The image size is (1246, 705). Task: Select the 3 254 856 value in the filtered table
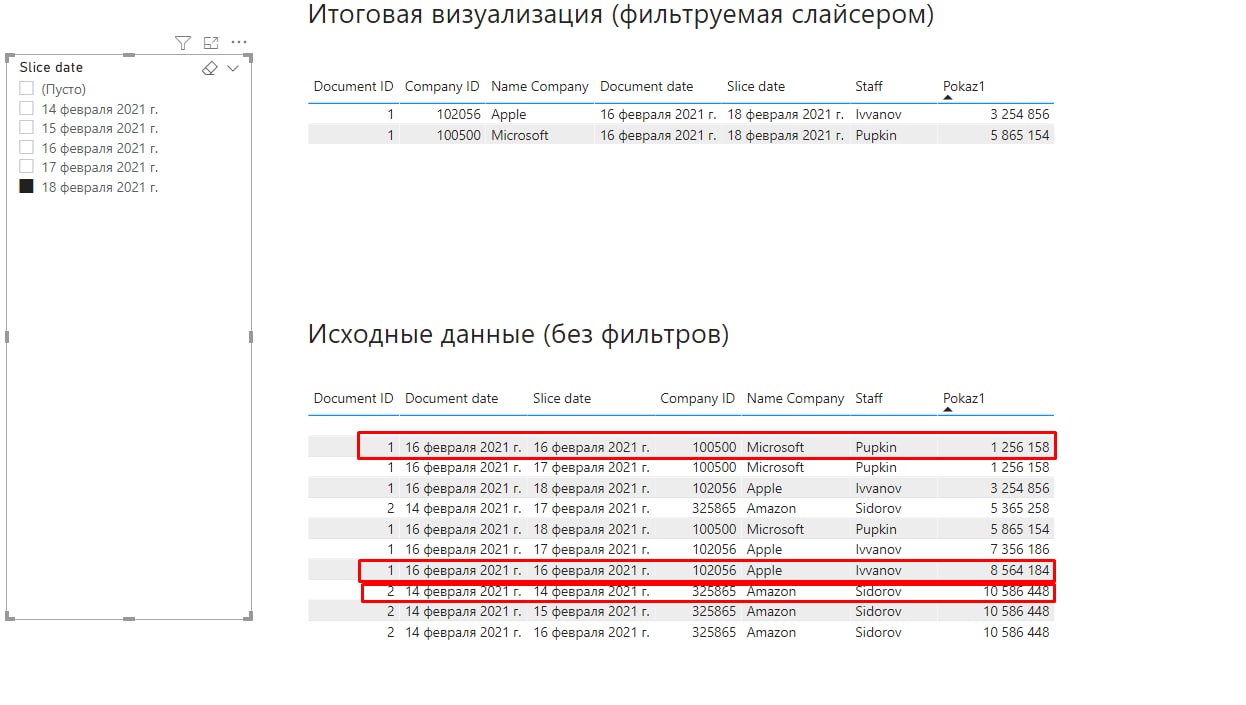click(1020, 115)
